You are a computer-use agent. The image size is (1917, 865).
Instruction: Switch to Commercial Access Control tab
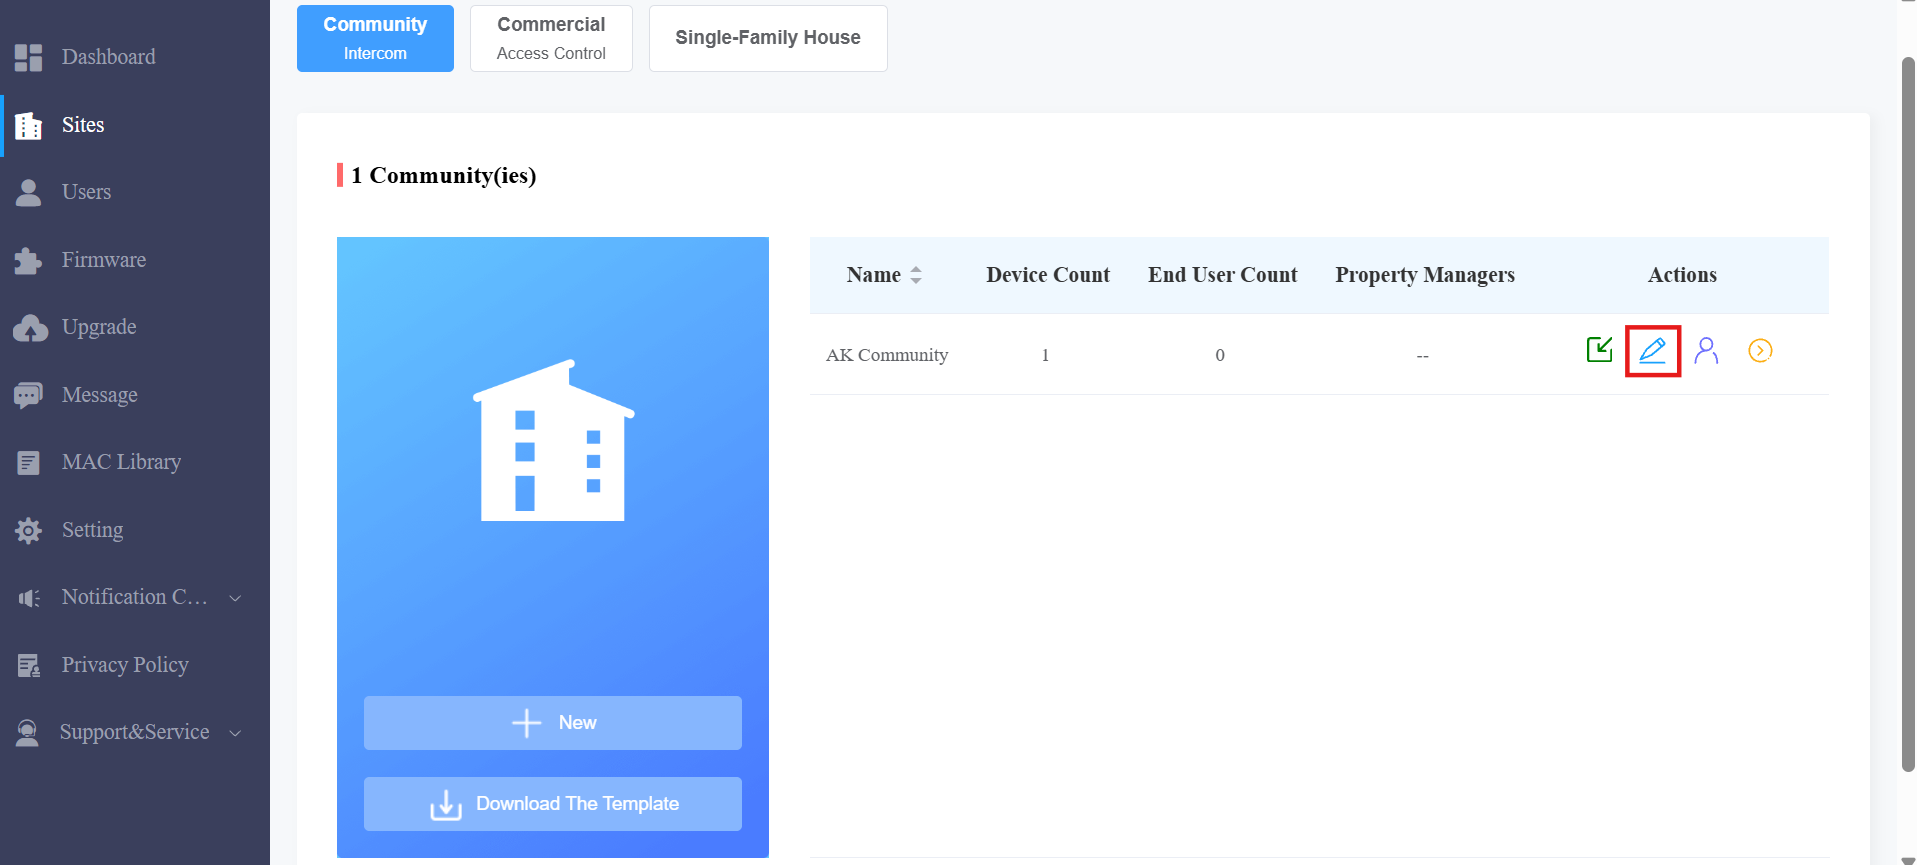click(551, 38)
